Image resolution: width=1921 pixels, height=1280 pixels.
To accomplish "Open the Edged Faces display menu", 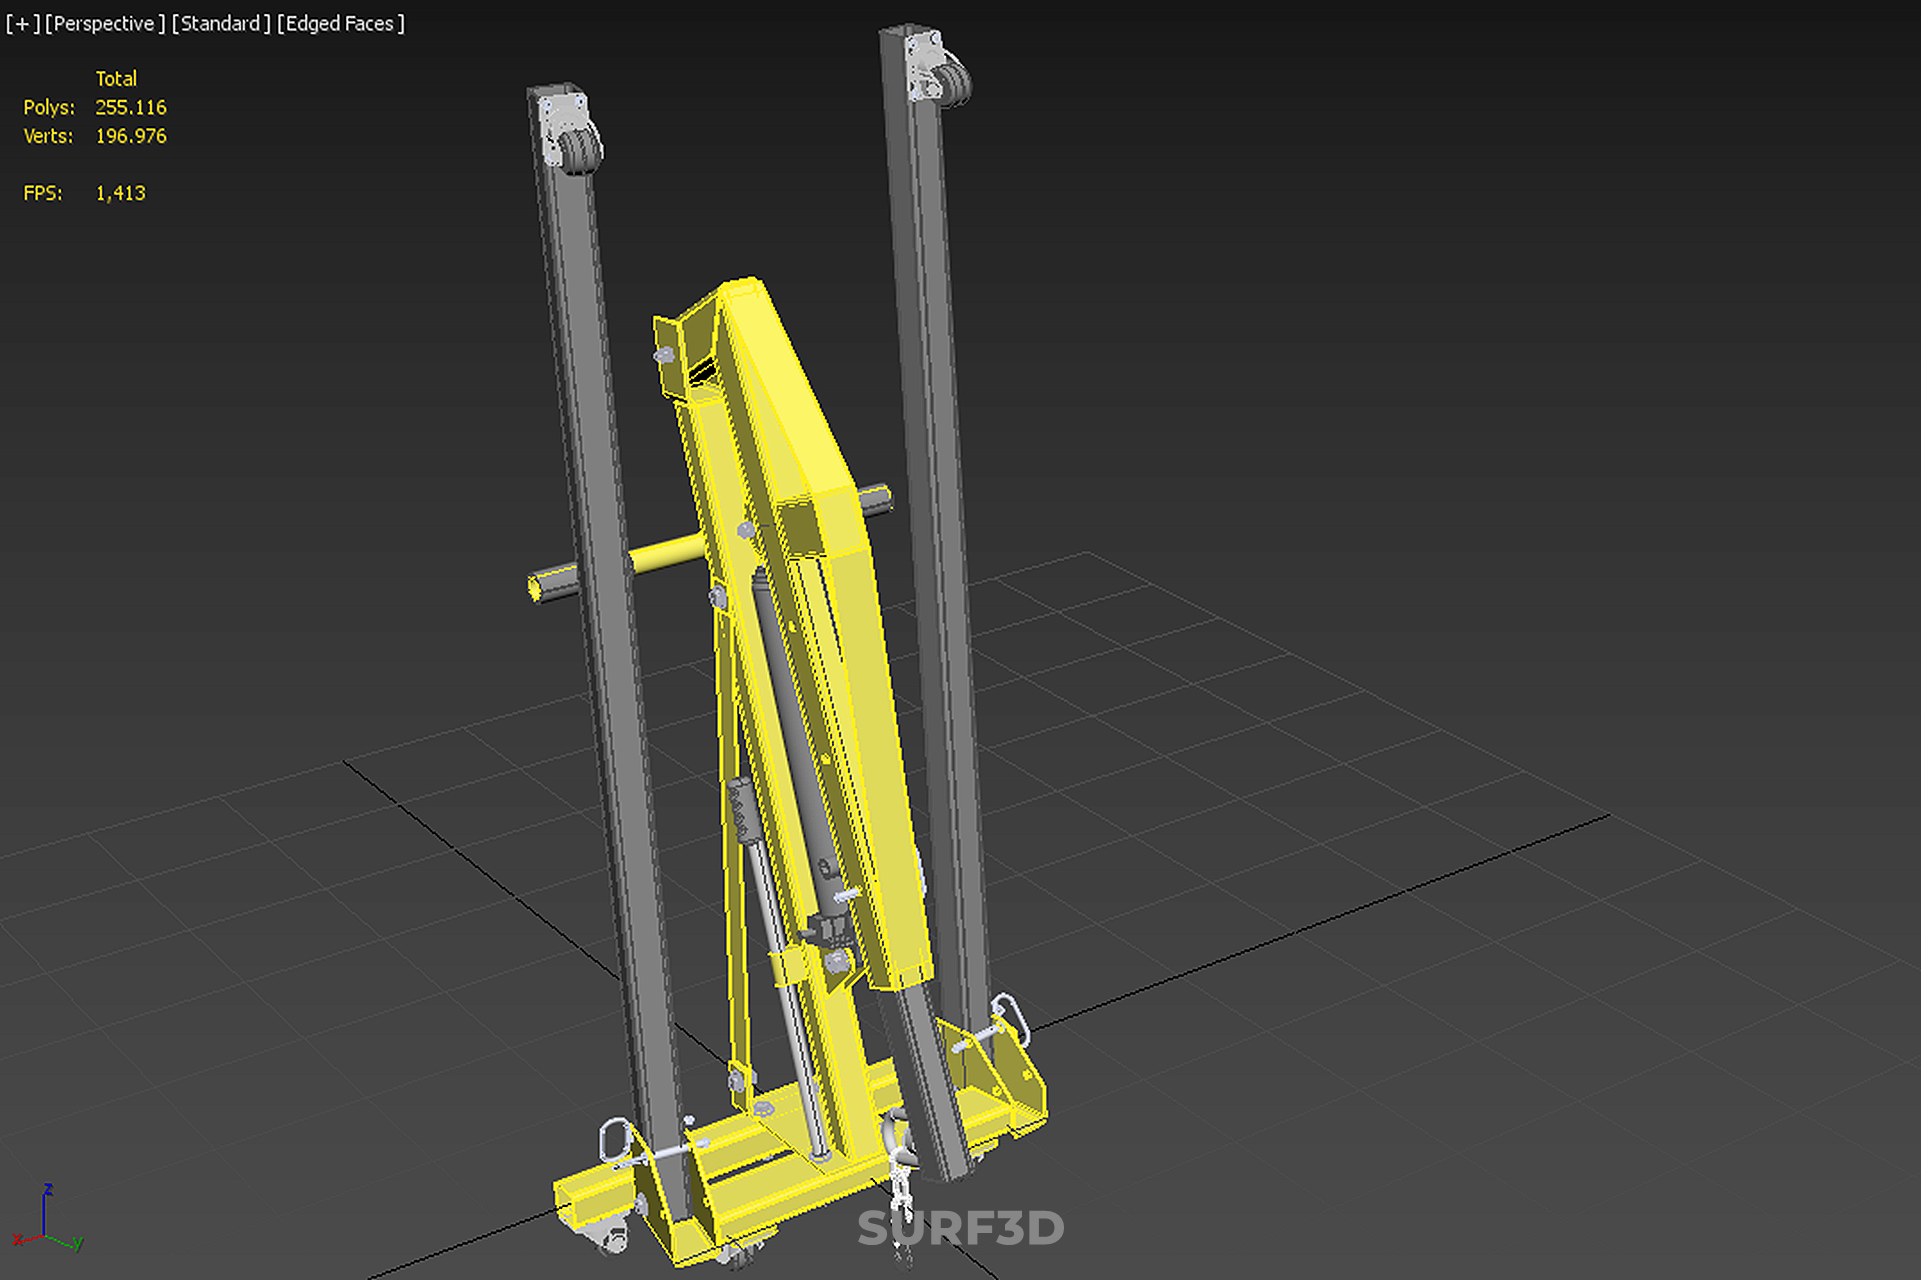I will click(x=340, y=23).
